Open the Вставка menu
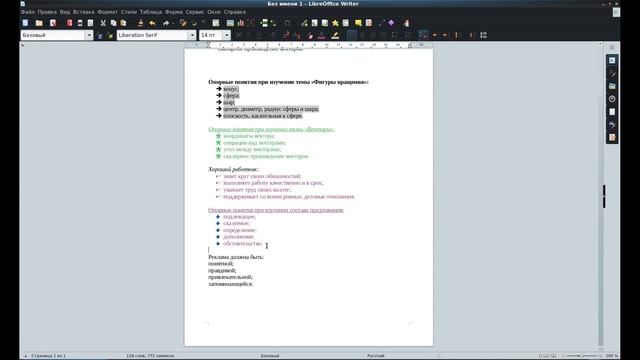 pos(83,12)
